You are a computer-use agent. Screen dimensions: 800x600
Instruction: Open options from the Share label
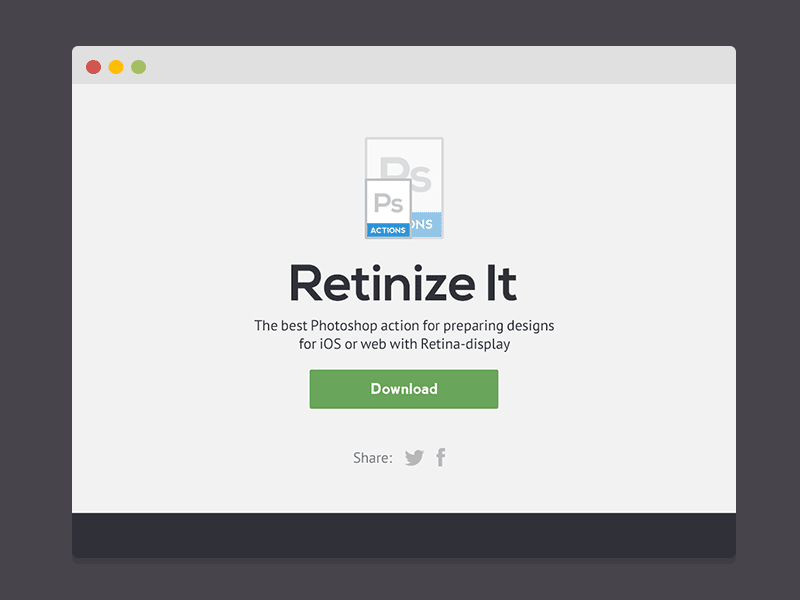tap(372, 457)
